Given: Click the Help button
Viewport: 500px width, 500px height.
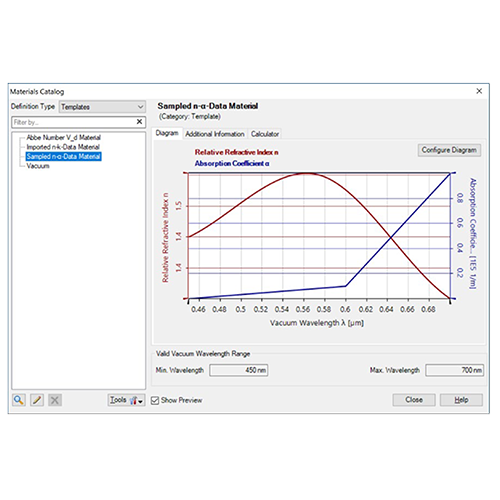Looking at the screenshot, I should click(x=461, y=400).
